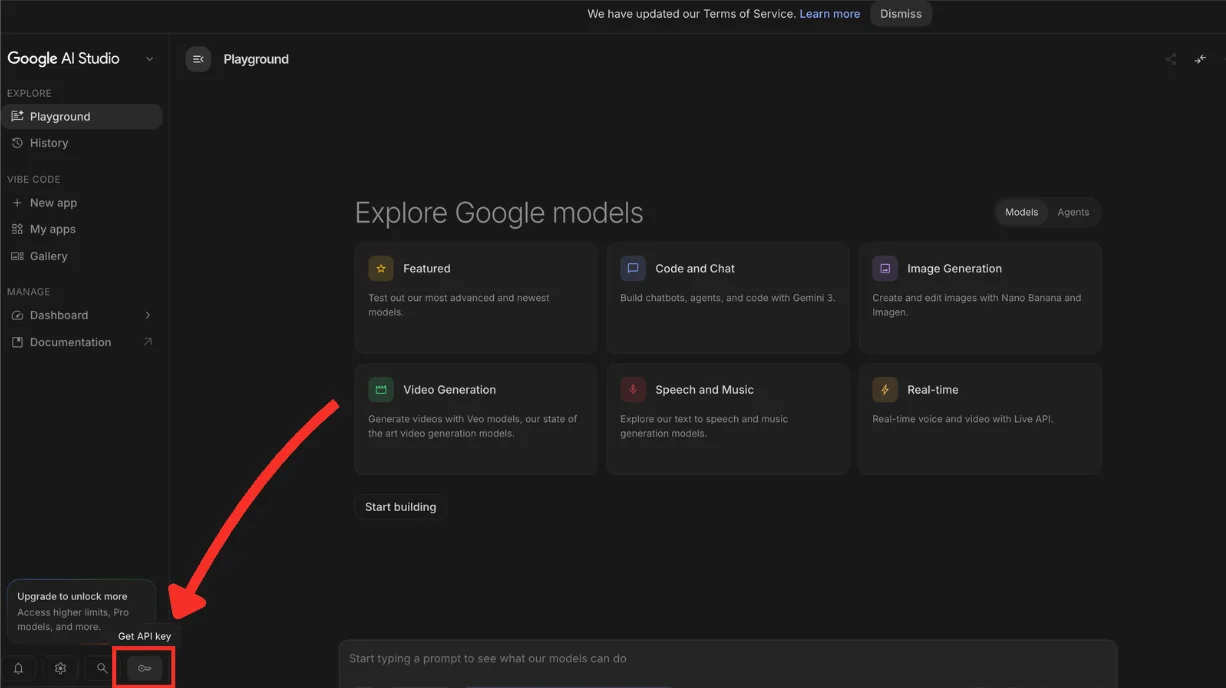Click 'Explore our text to speech' description
The image size is (1226, 688).
click(x=704, y=426)
